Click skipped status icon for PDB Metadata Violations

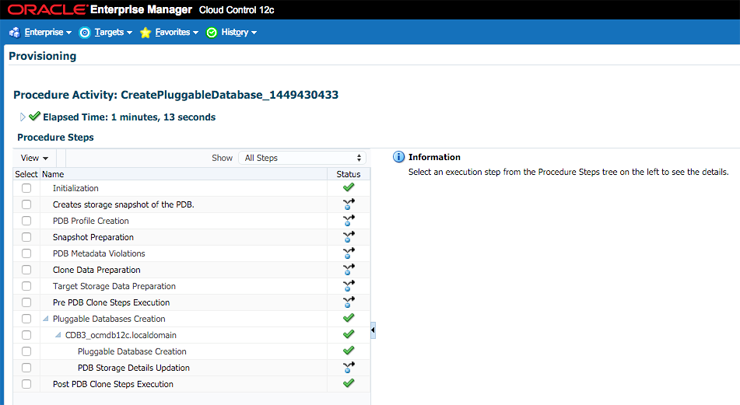[x=349, y=253]
